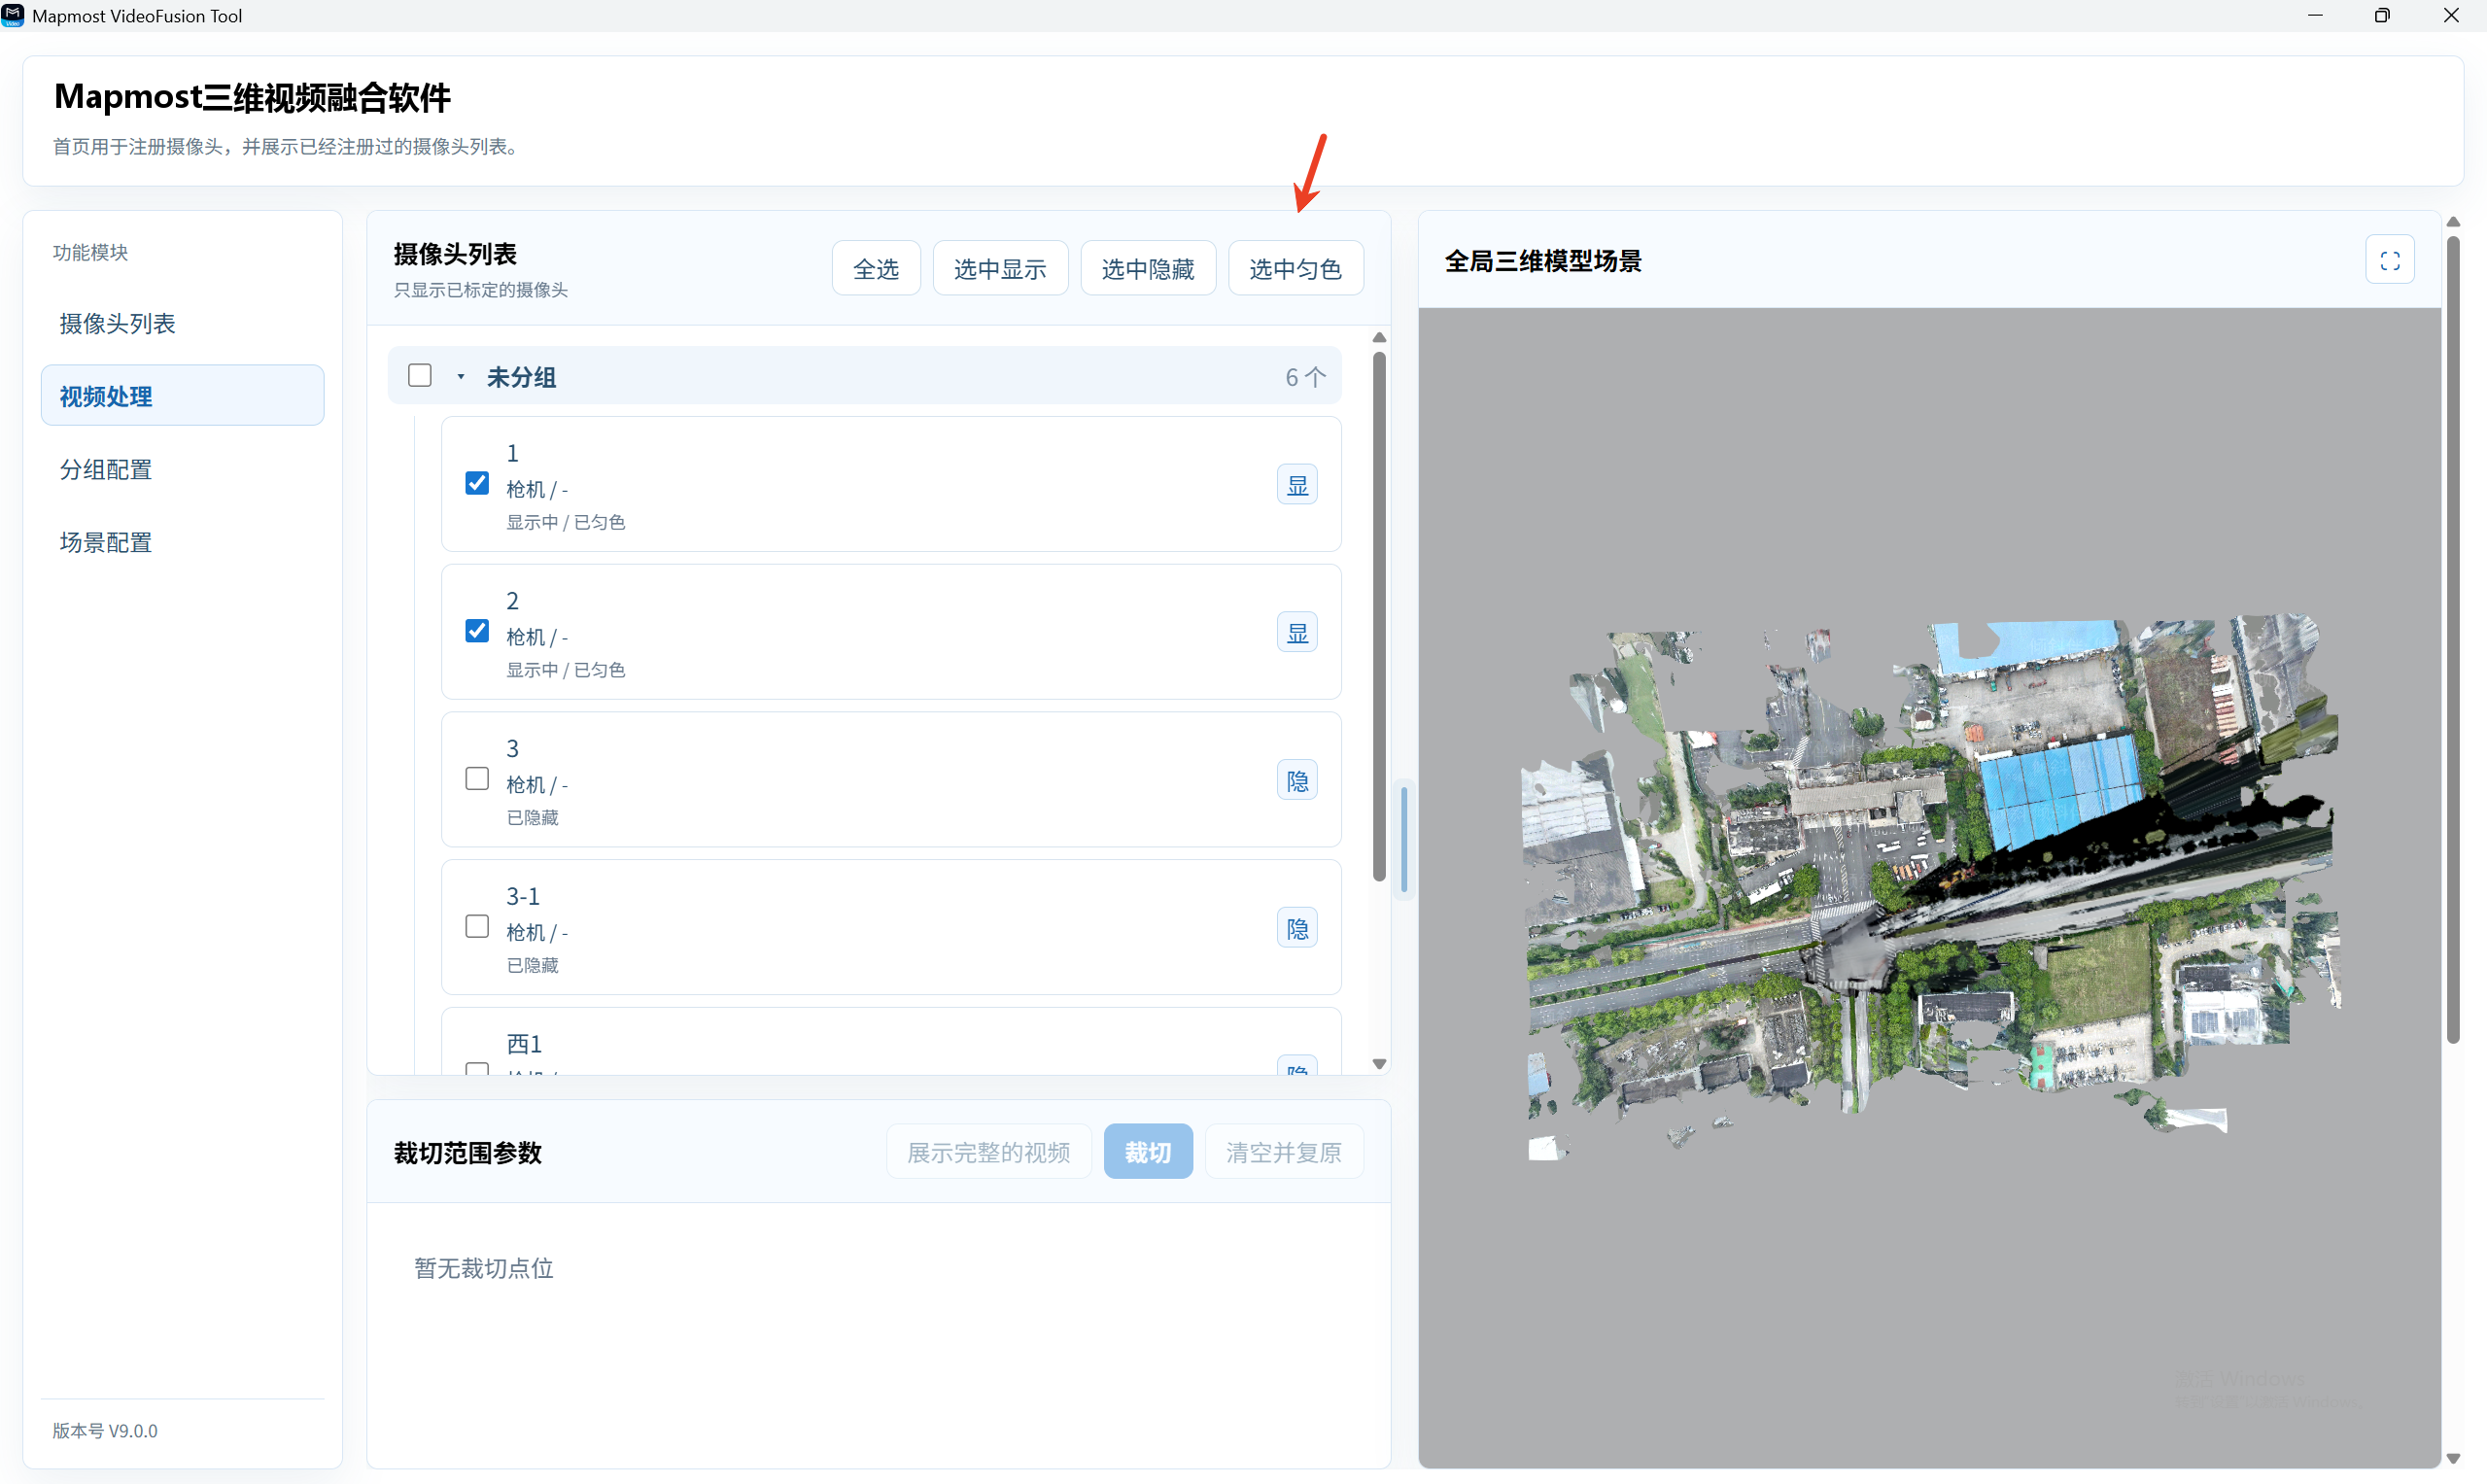Viewport: 2487px width, 1484px height.
Task: Uncheck the checkbox for camera 1
Action: 477,483
